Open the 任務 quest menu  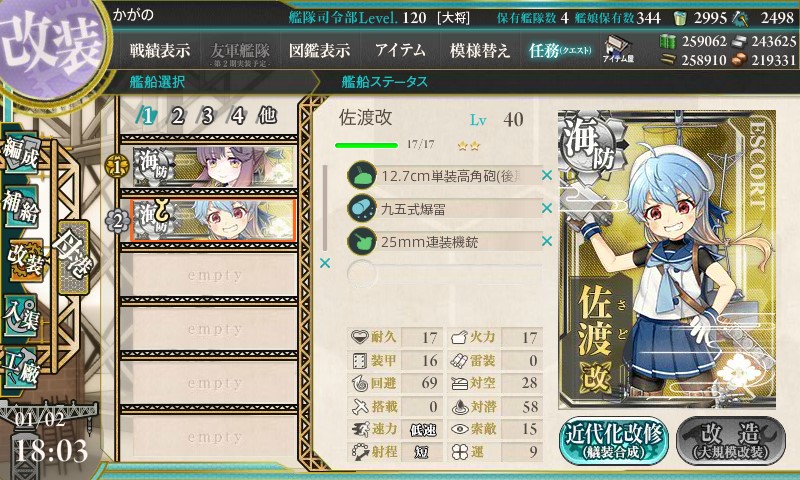(560, 50)
